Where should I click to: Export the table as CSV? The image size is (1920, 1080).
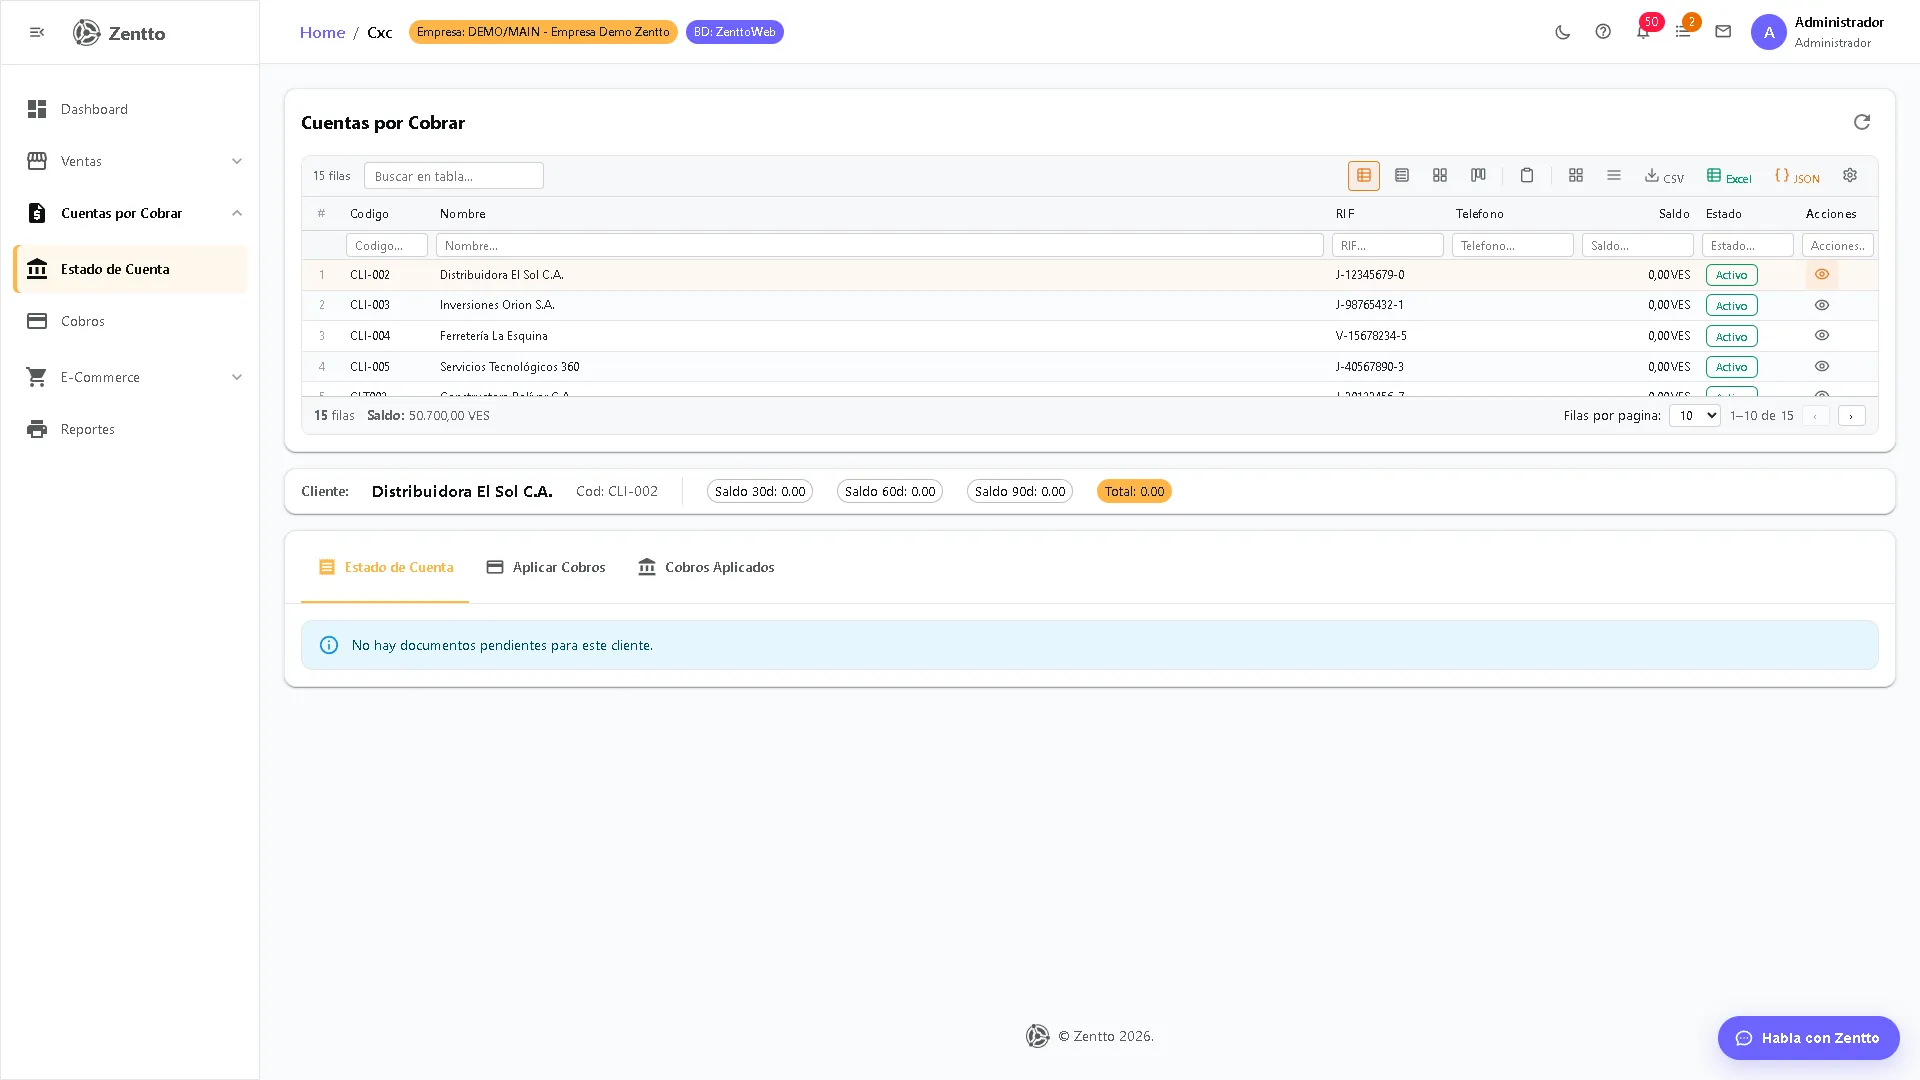pyautogui.click(x=1664, y=176)
